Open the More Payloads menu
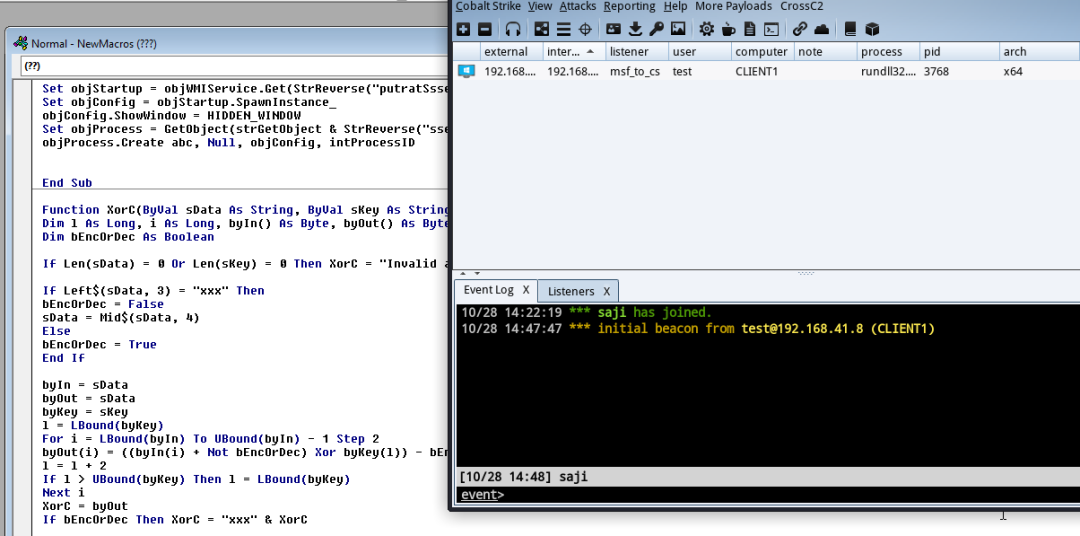 pos(734,6)
